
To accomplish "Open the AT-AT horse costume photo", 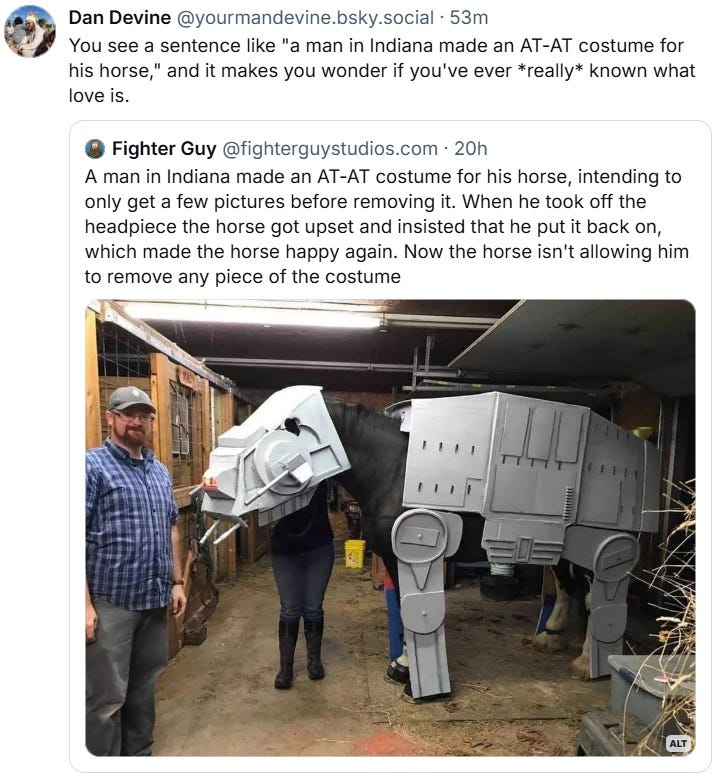I will (390, 528).
